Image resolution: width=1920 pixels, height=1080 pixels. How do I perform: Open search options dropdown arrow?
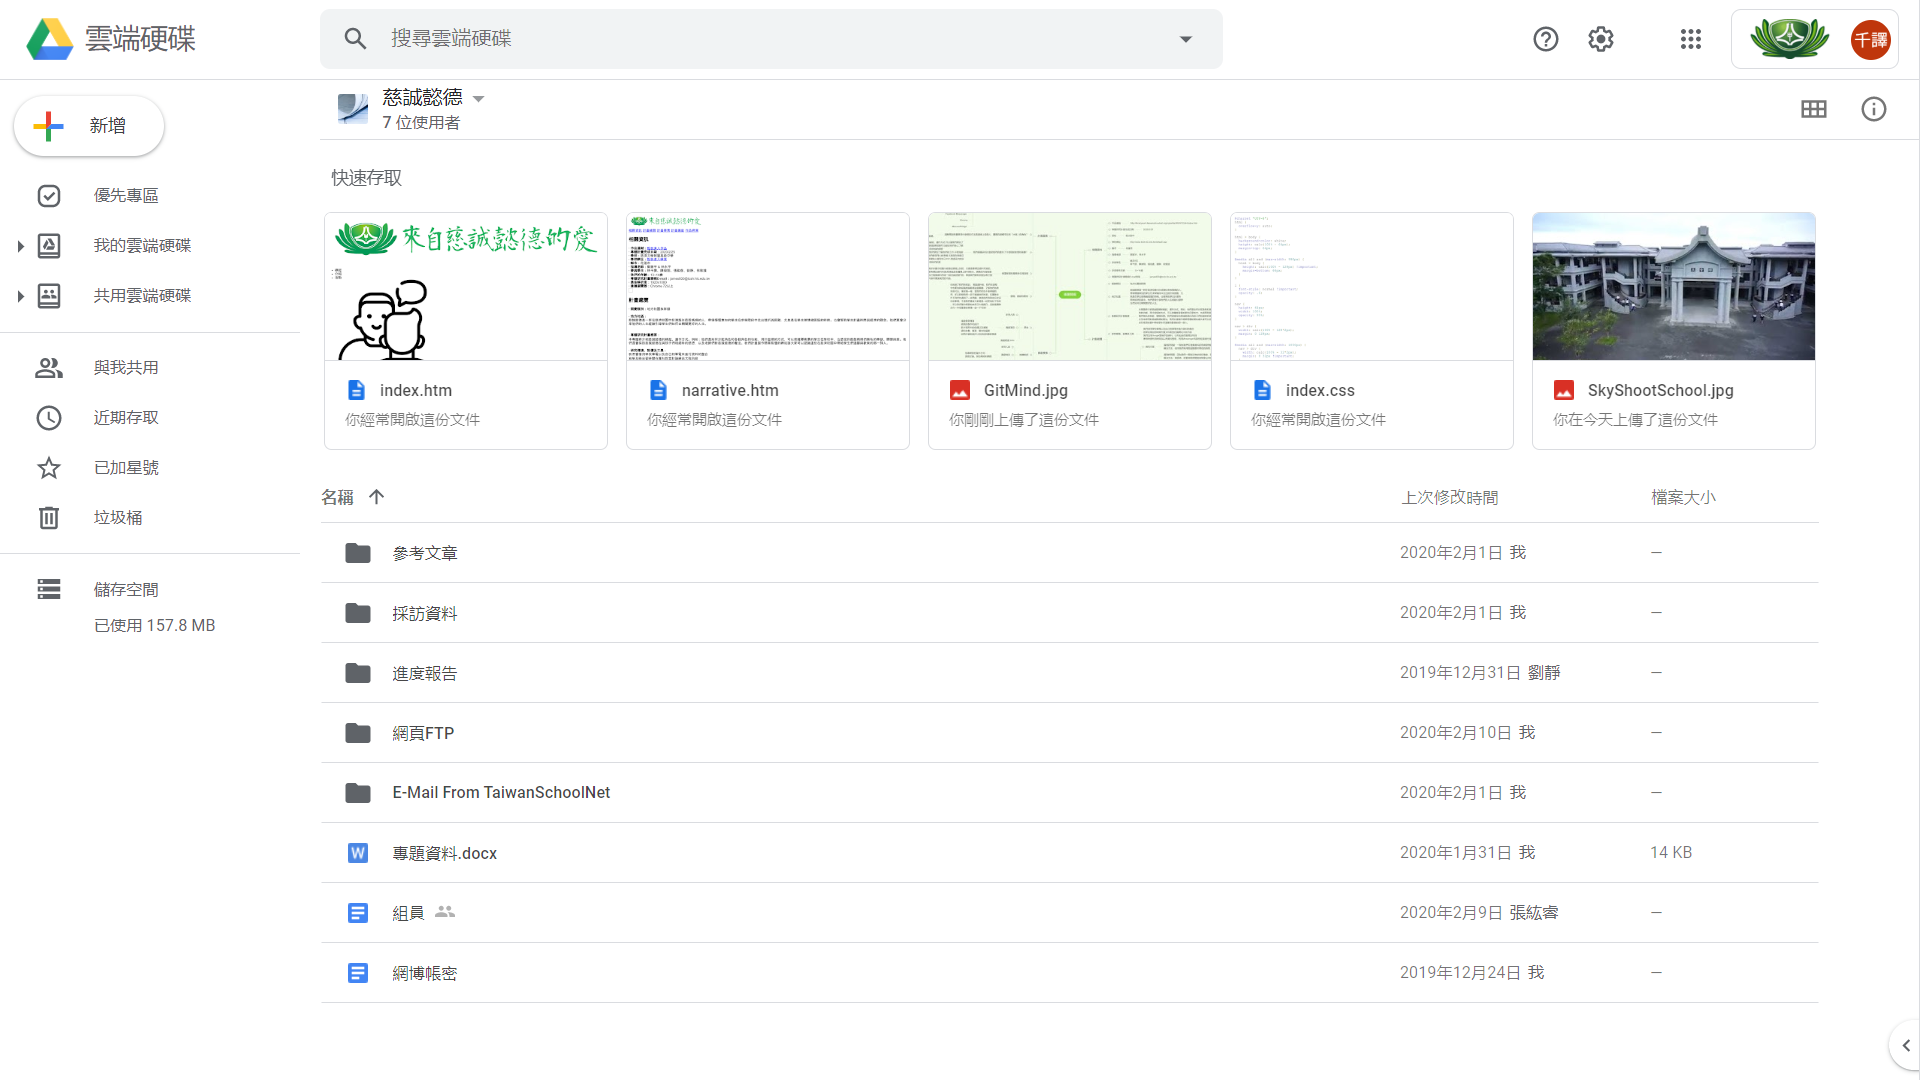pos(1186,39)
